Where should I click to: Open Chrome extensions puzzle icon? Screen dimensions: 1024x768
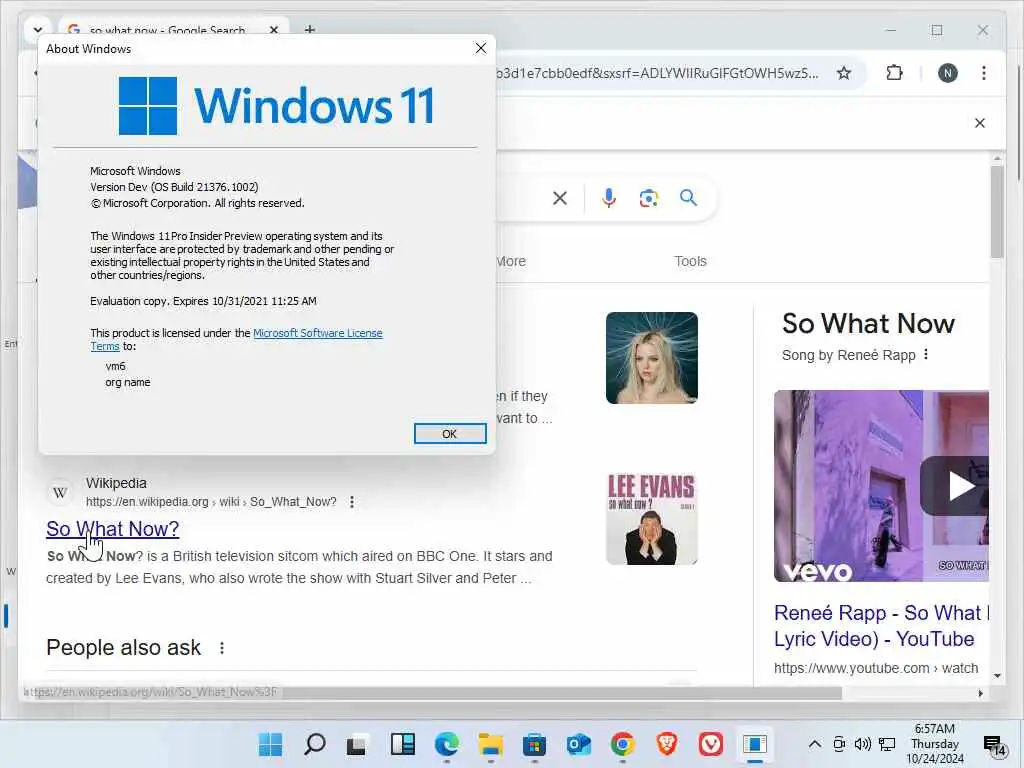point(894,73)
